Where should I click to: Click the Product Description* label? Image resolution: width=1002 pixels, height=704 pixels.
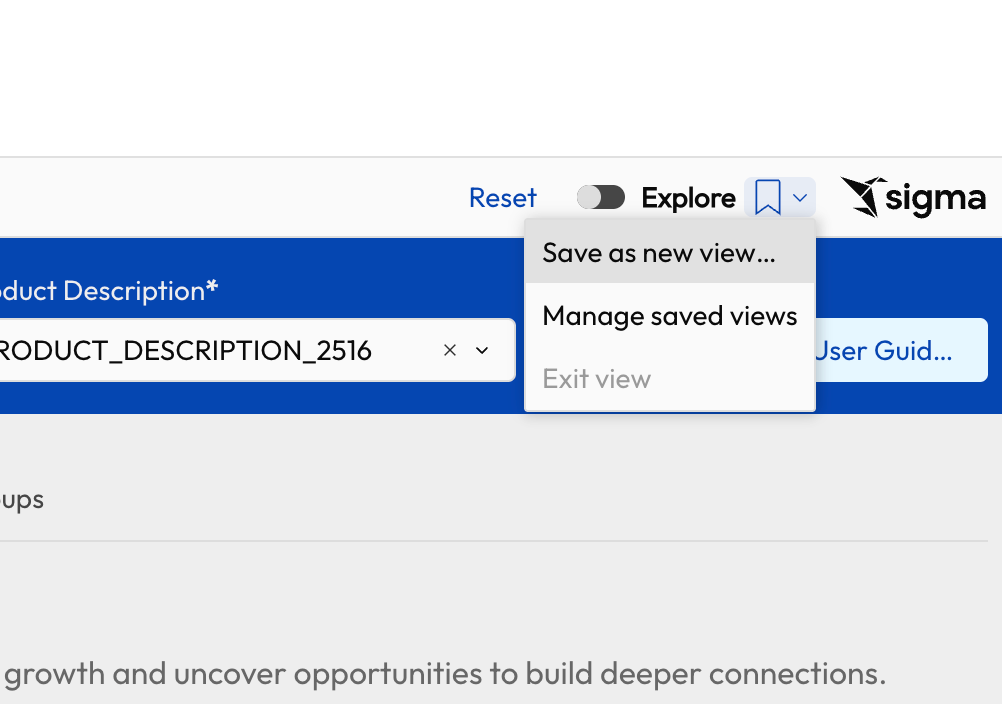(109, 291)
